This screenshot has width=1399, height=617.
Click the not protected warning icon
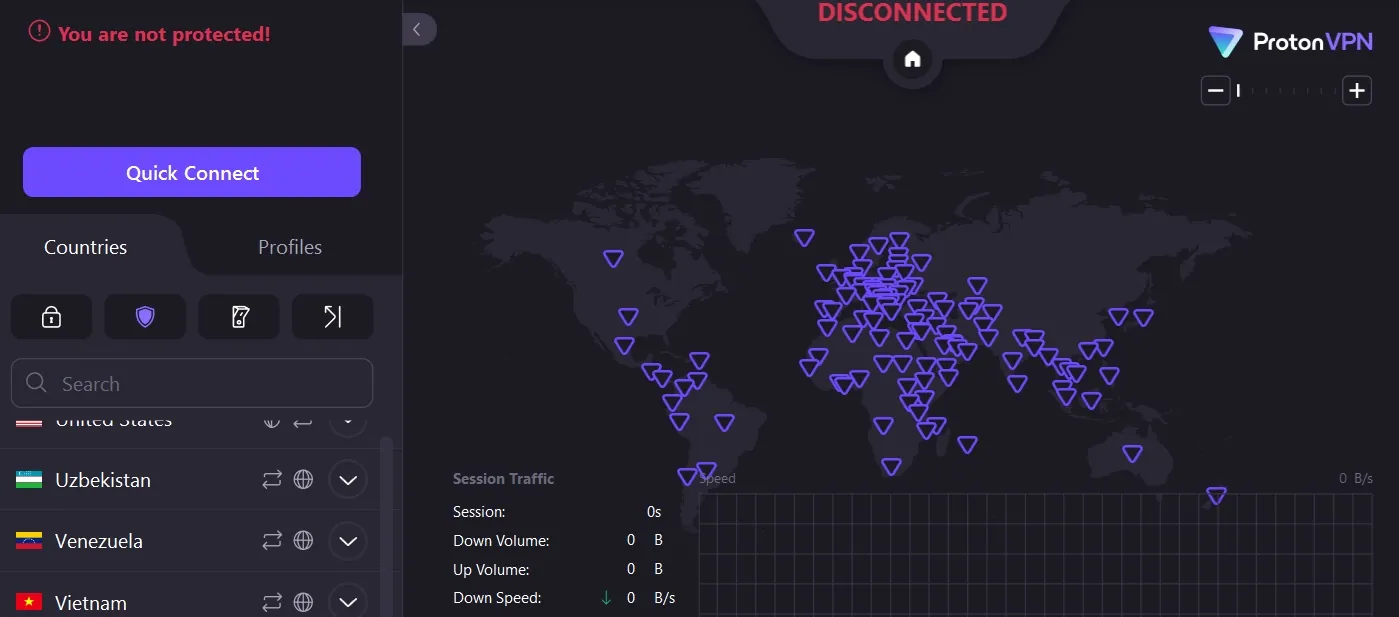coord(39,32)
